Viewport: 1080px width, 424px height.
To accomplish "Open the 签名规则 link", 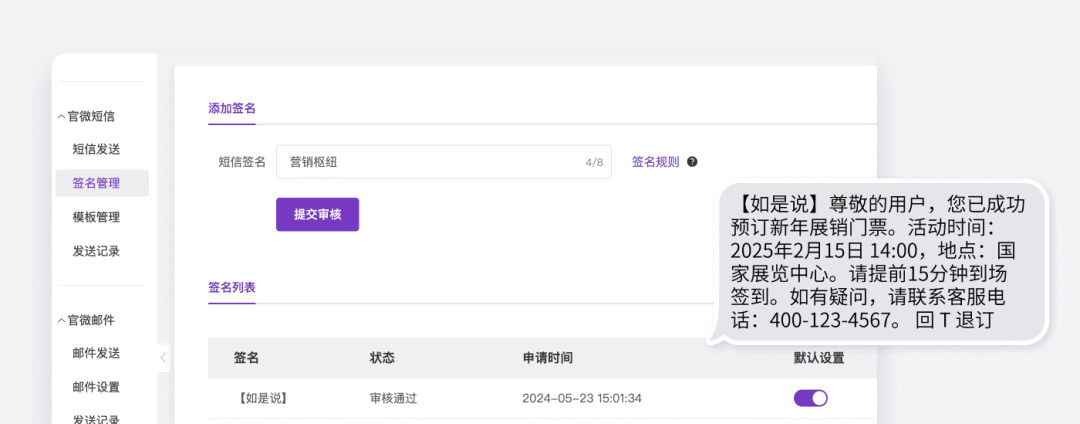I will [x=656, y=162].
